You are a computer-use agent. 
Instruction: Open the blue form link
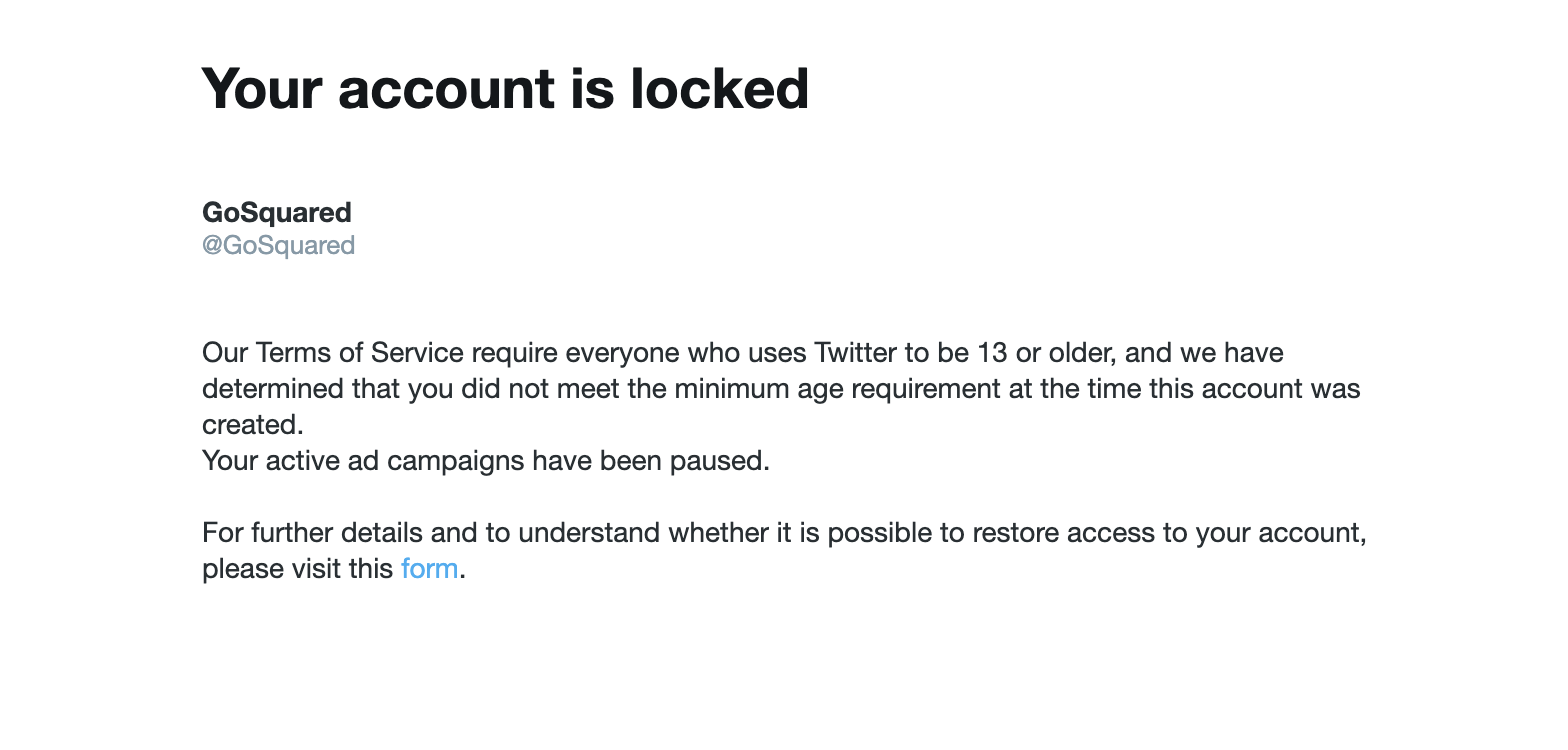click(x=429, y=569)
